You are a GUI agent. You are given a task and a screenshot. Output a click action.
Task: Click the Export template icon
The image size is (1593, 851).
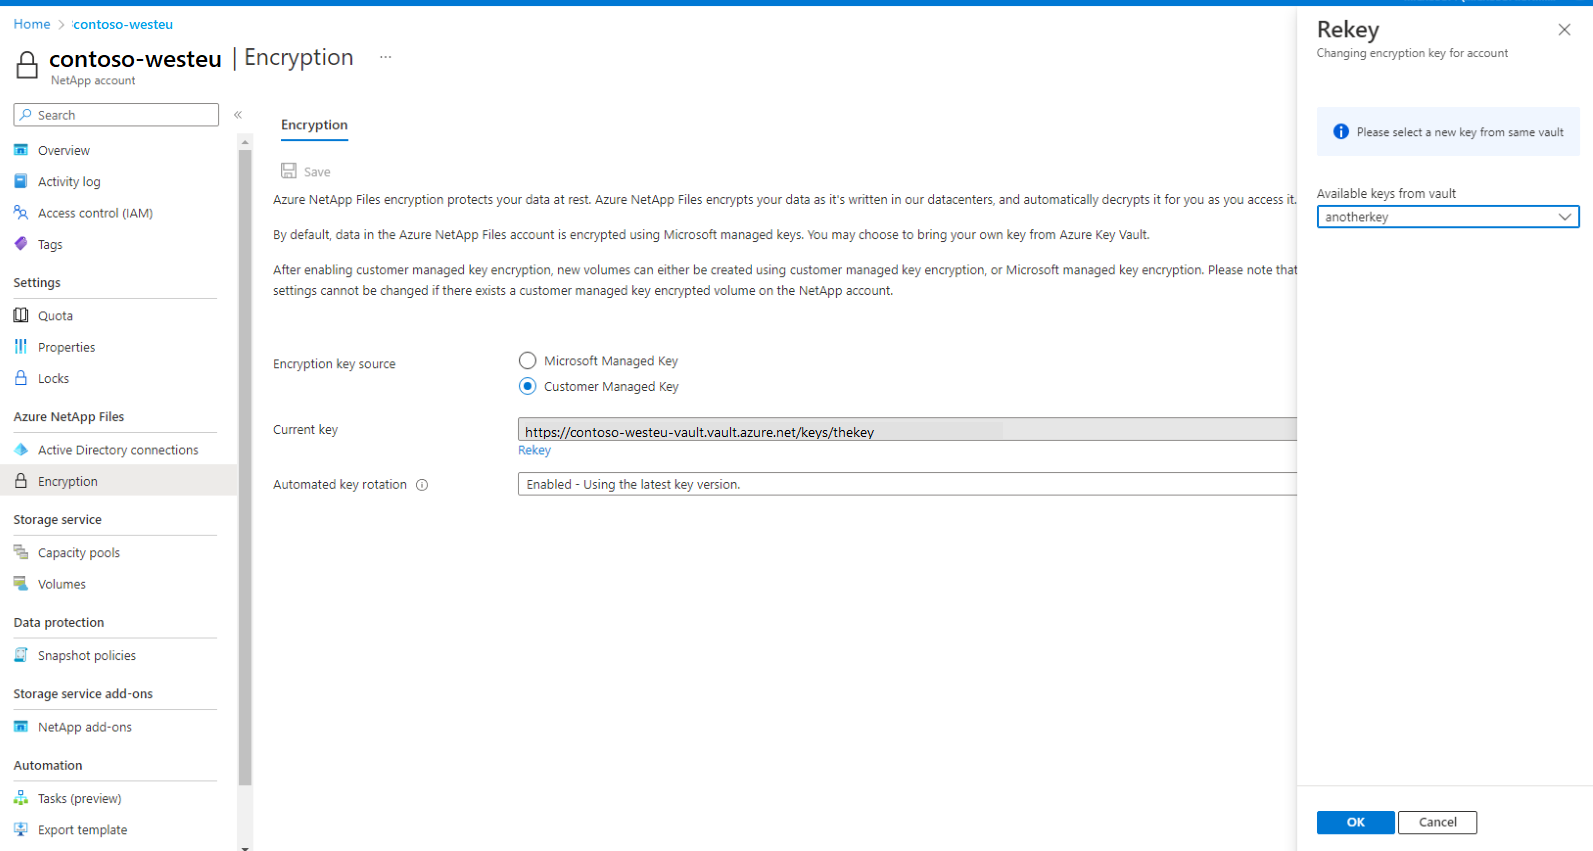[x=21, y=829]
